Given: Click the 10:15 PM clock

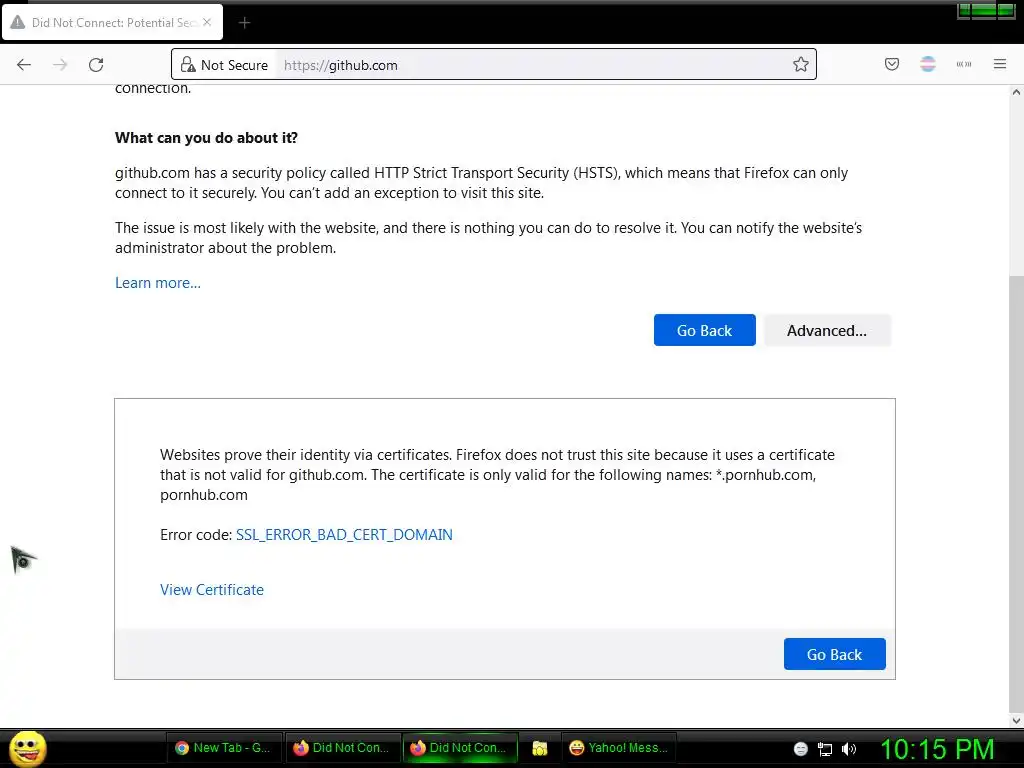Looking at the screenshot, I should tap(938, 749).
